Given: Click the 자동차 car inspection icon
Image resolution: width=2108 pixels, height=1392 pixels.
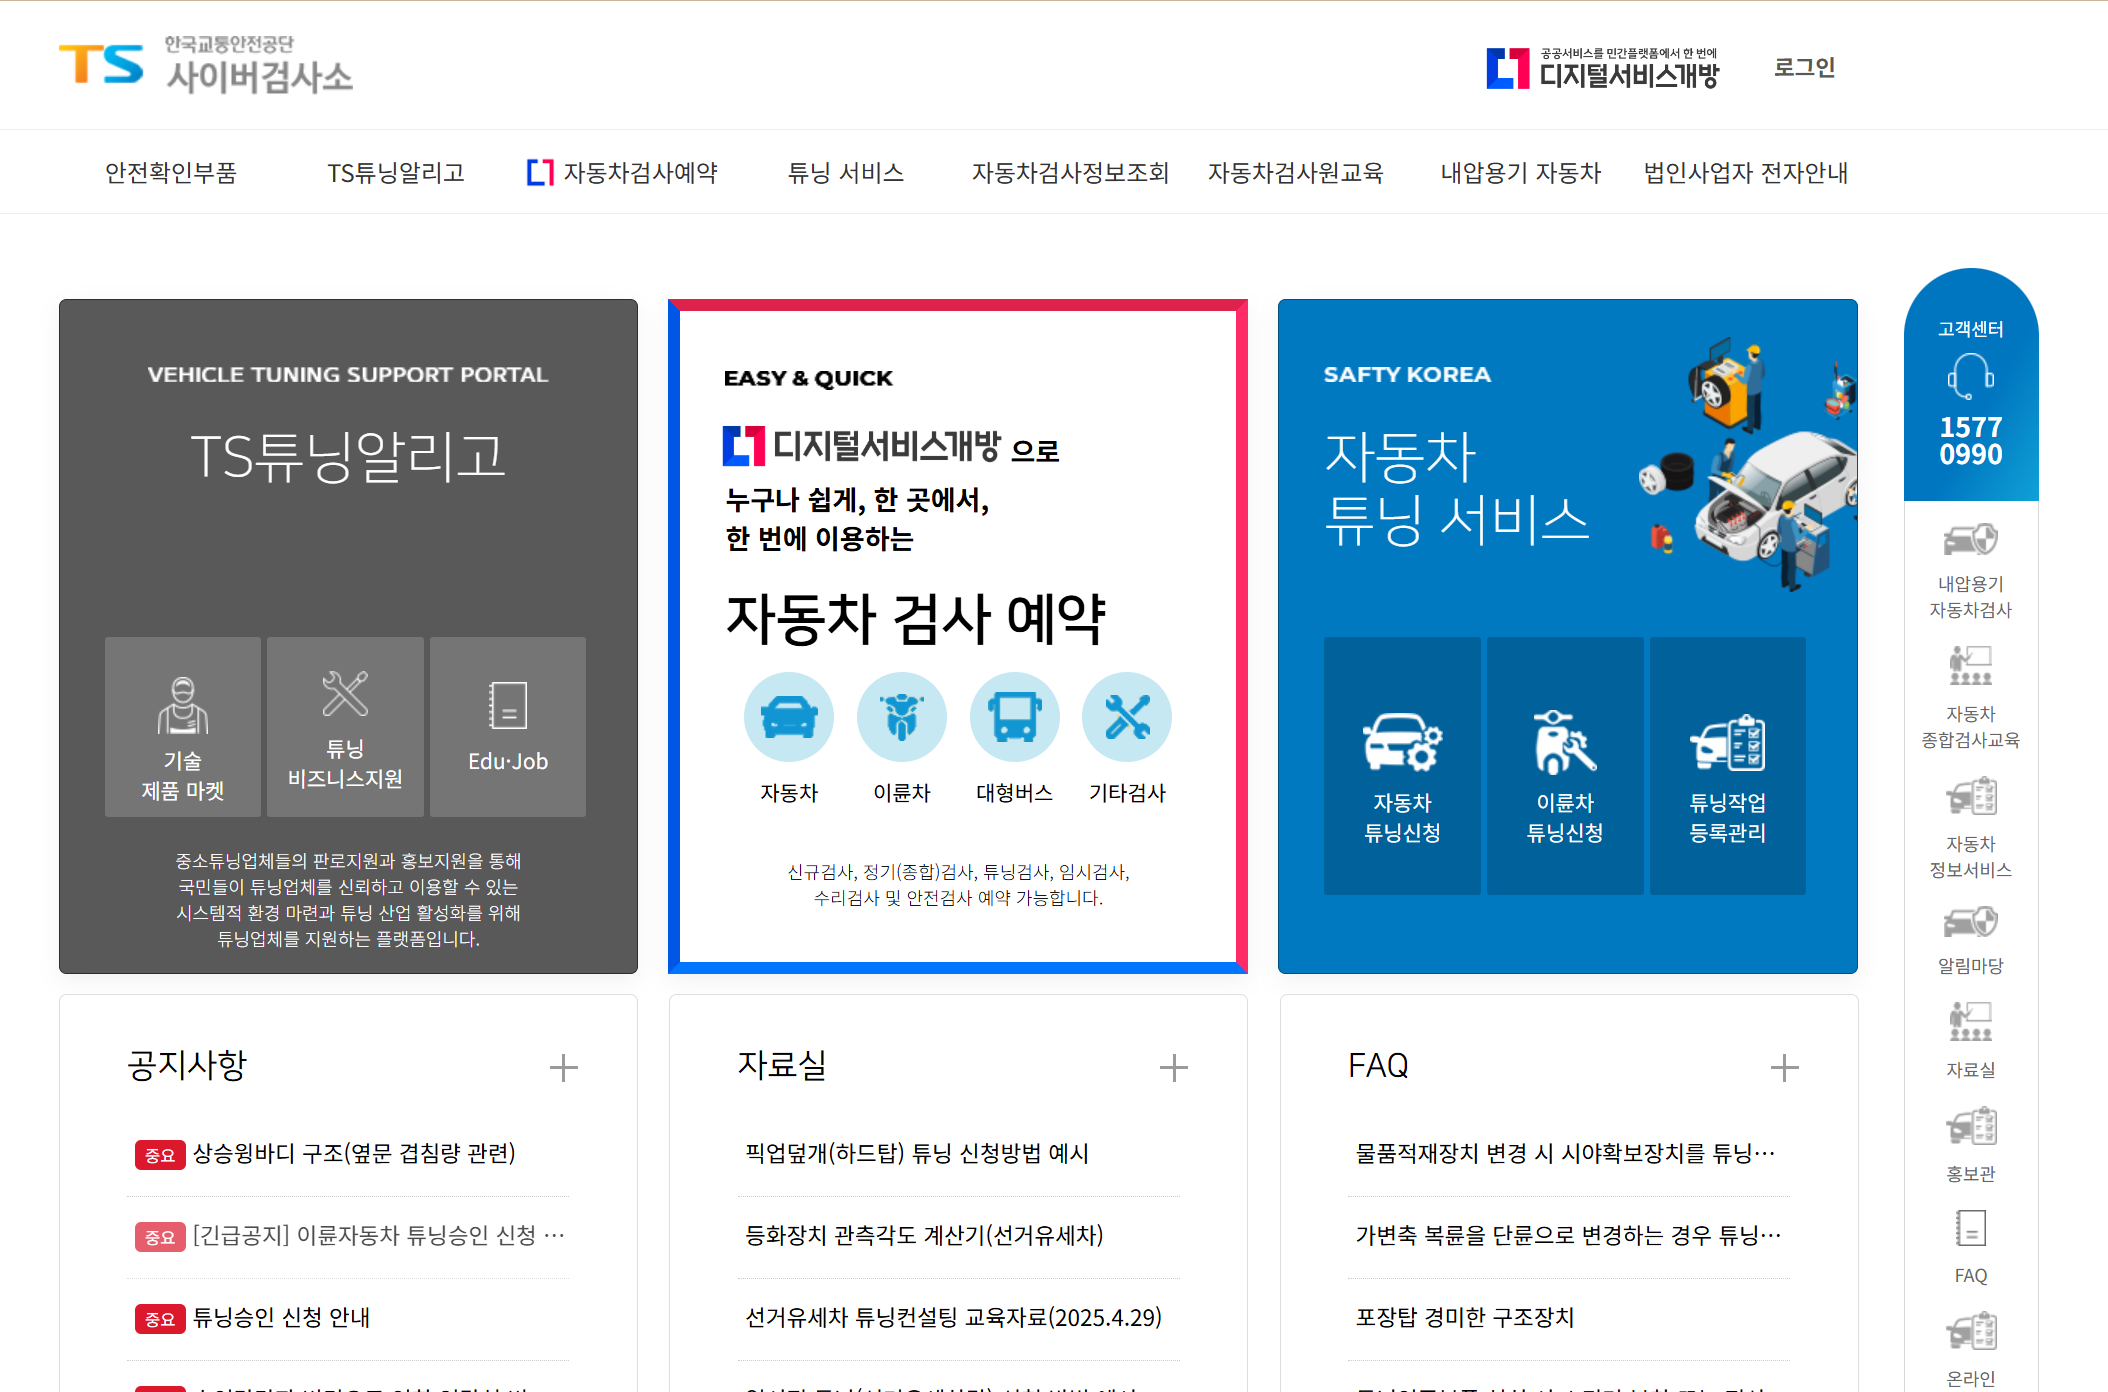Looking at the screenshot, I should [x=788, y=717].
